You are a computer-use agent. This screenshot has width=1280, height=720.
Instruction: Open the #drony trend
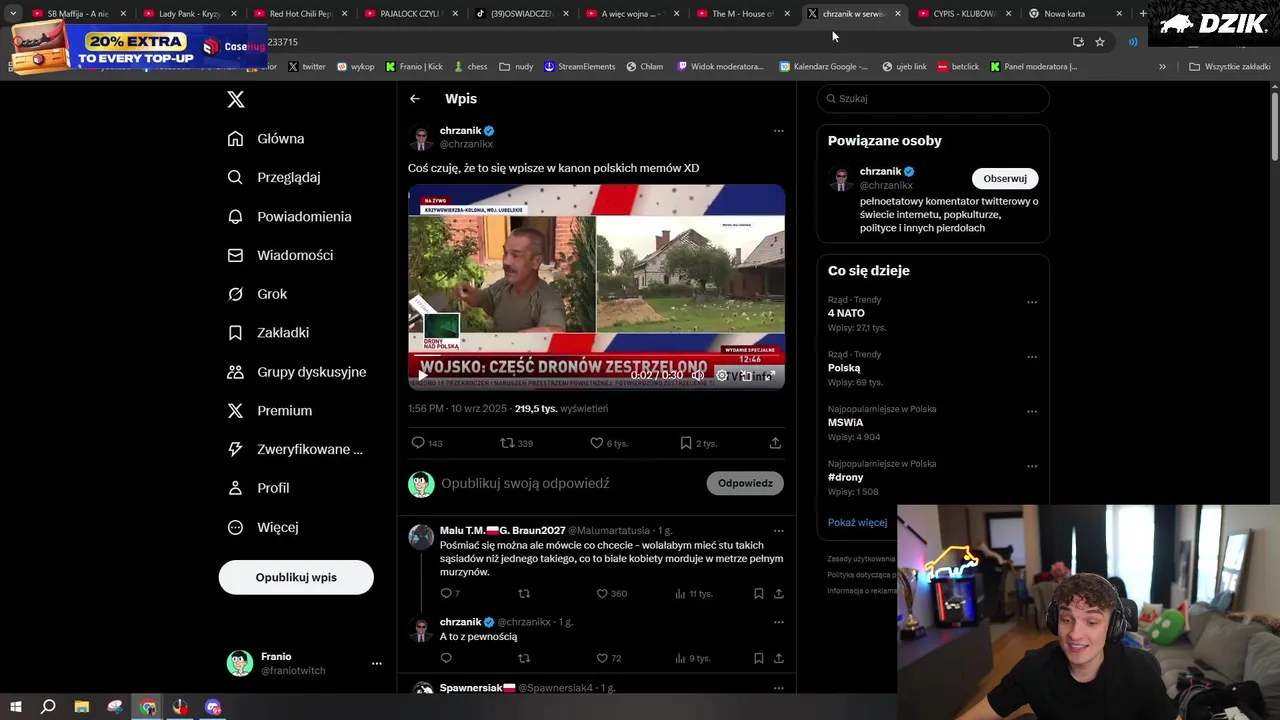point(845,477)
